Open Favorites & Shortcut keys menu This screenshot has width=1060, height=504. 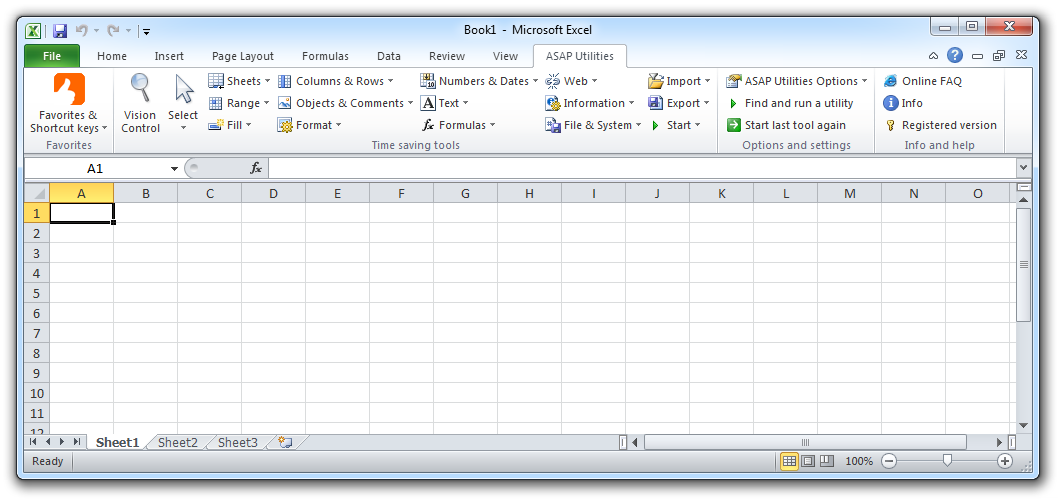68,103
